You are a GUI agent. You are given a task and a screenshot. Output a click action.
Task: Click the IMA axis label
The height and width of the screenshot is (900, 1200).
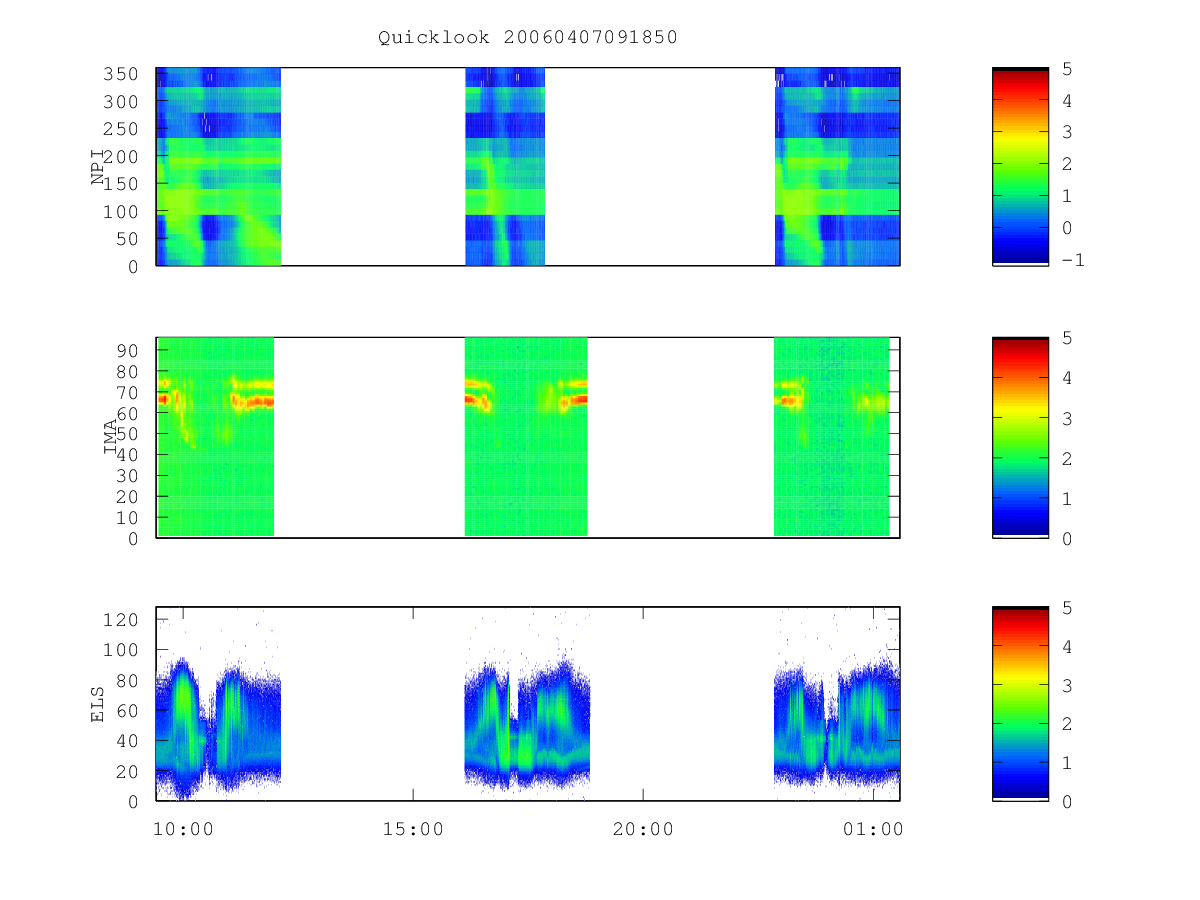pyautogui.click(x=111, y=437)
